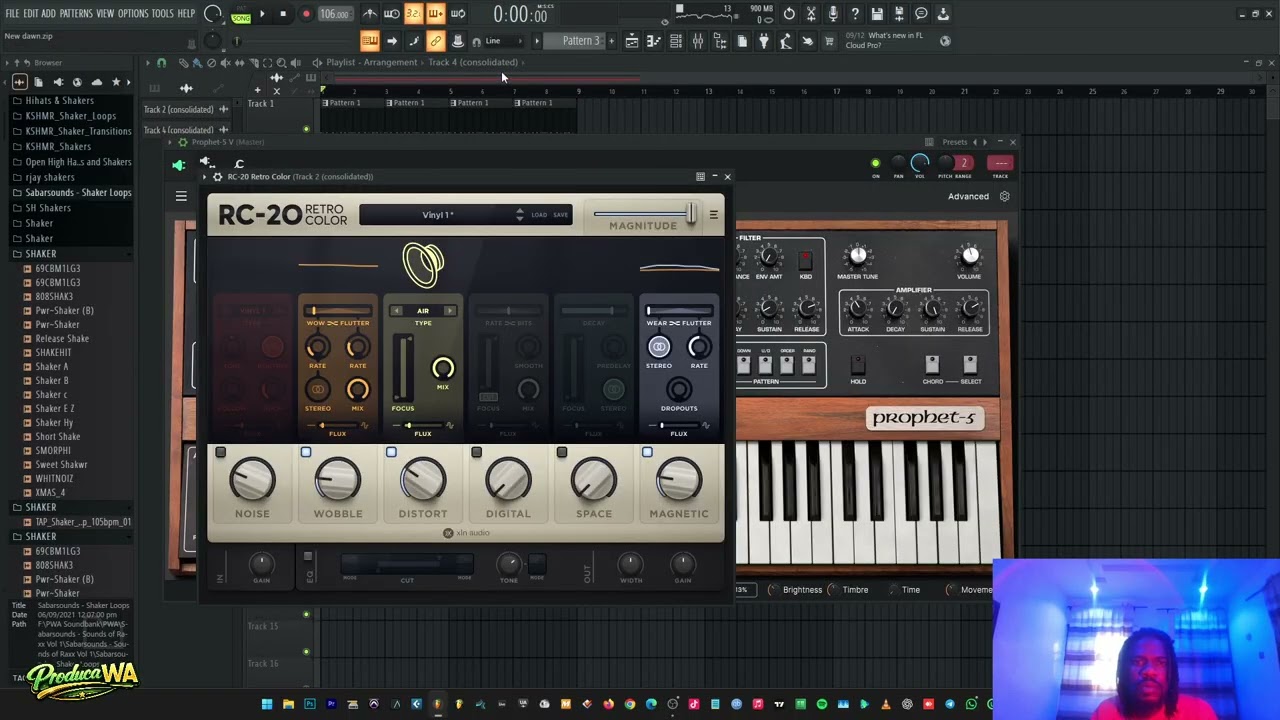The image size is (1280, 720).
Task: Toggle the Wobble STEREO button
Action: pyautogui.click(x=317, y=390)
